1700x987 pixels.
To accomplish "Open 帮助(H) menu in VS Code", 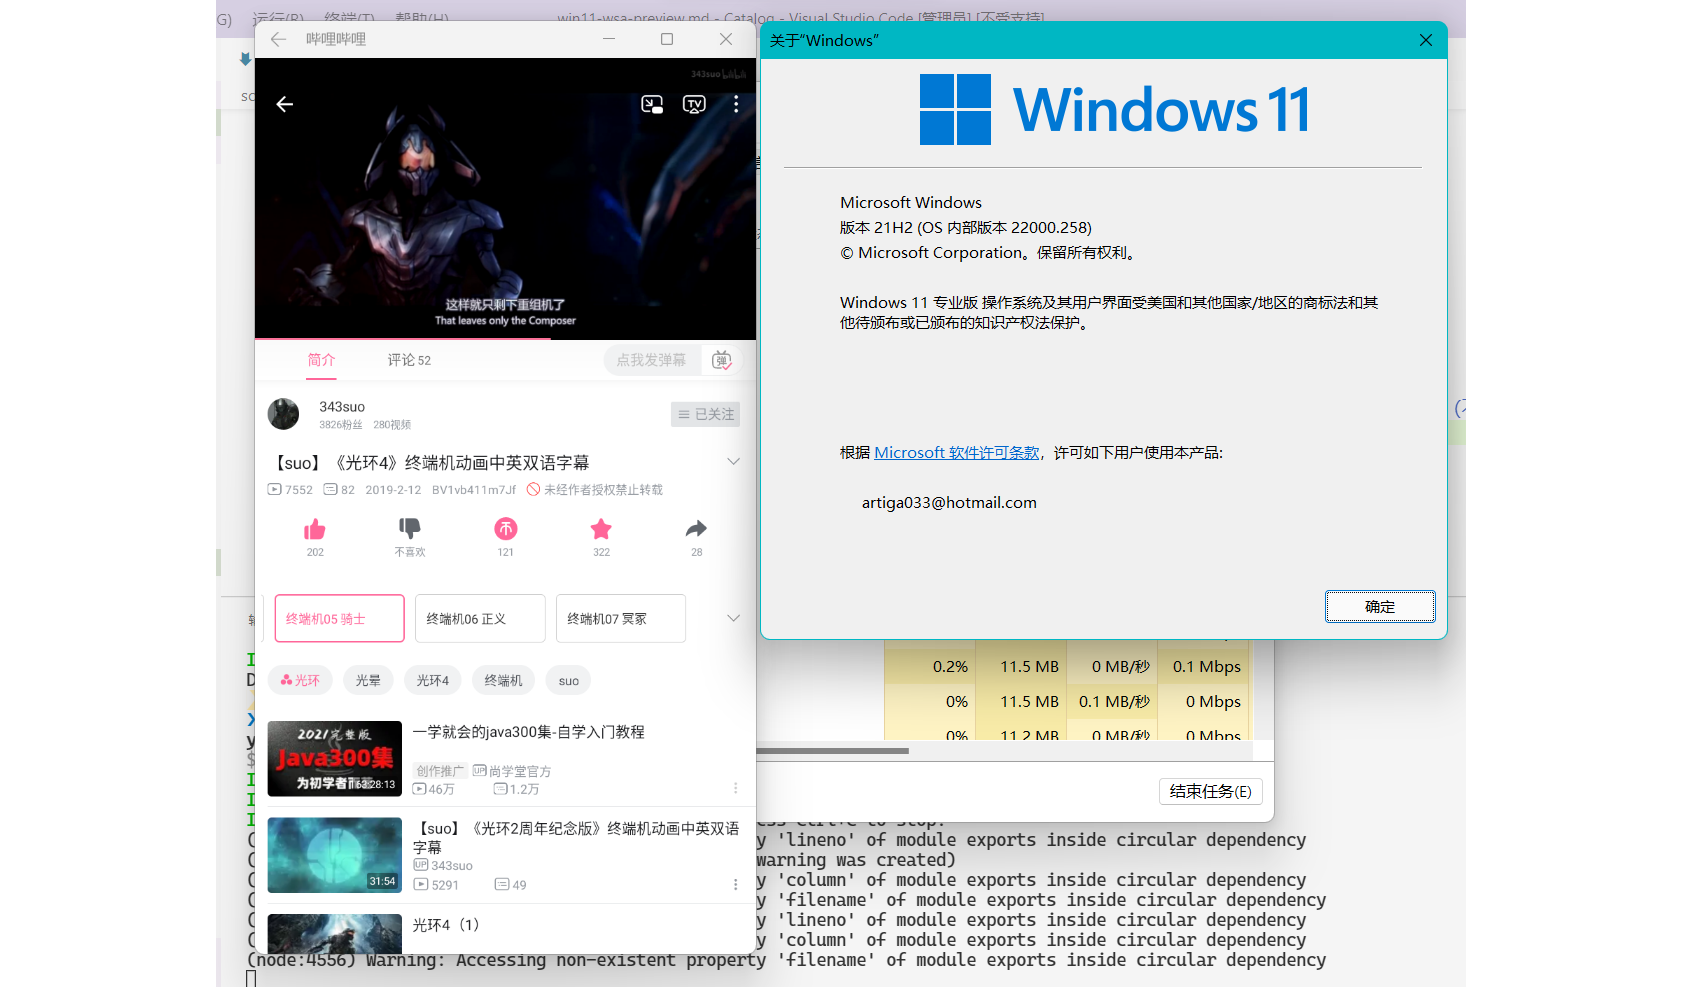I will point(422,18).
